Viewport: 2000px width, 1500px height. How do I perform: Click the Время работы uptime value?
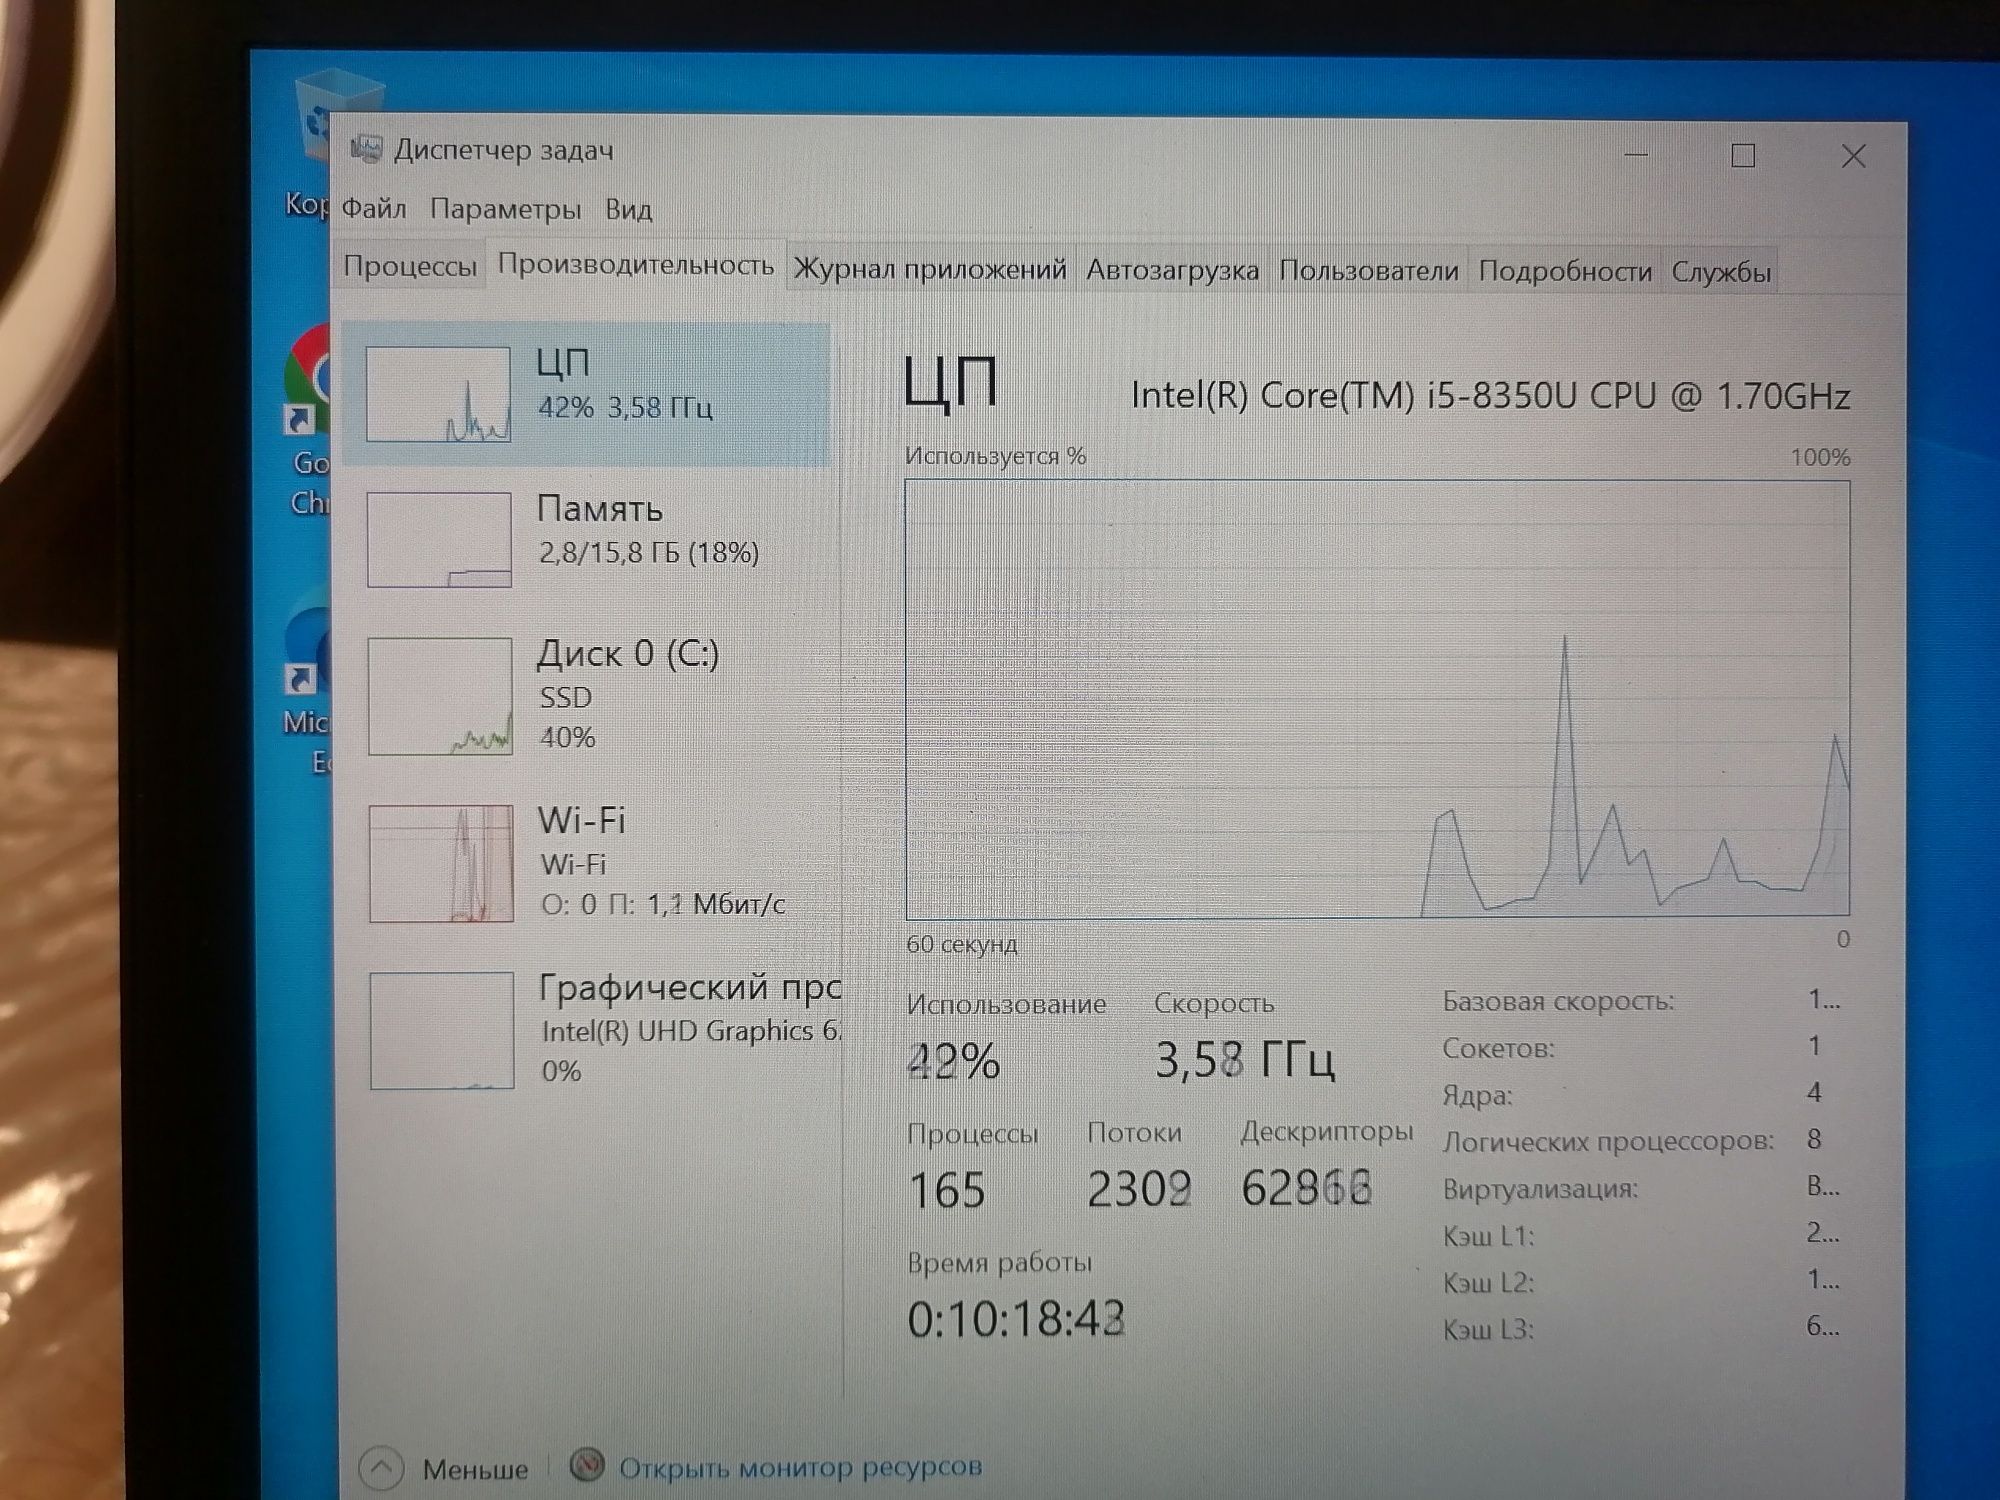point(1016,1319)
